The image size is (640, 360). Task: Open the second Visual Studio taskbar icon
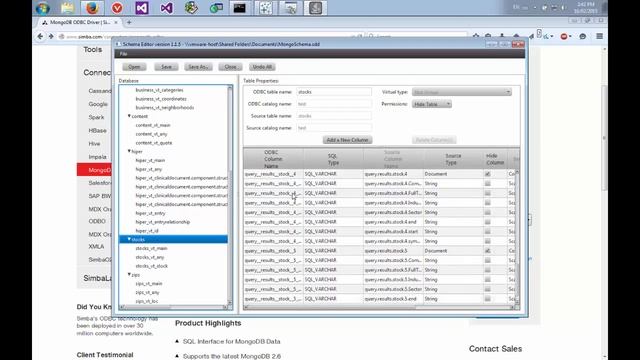[x=167, y=8]
